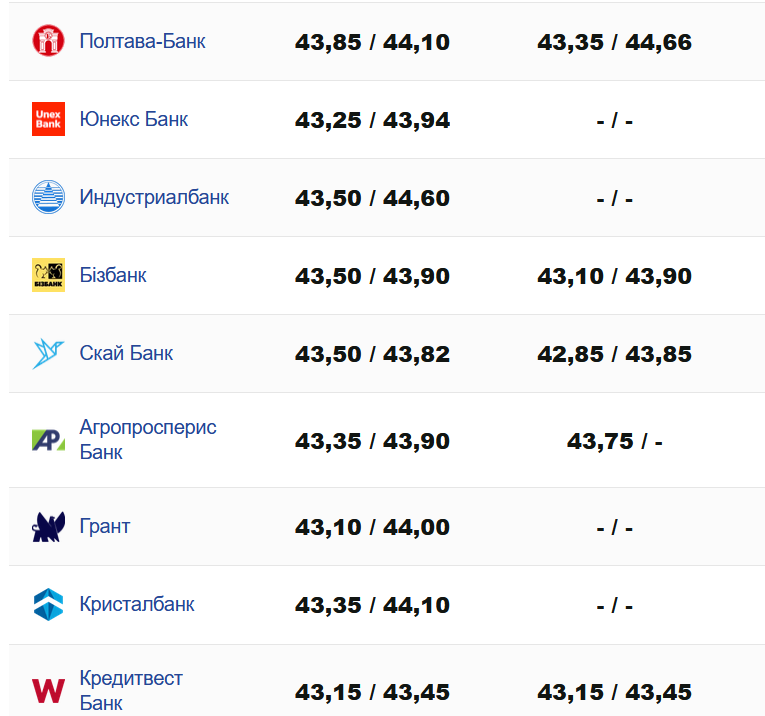The width and height of the screenshot is (765, 716).
Task: Open the Кристалбанк link
Action: pos(137,605)
